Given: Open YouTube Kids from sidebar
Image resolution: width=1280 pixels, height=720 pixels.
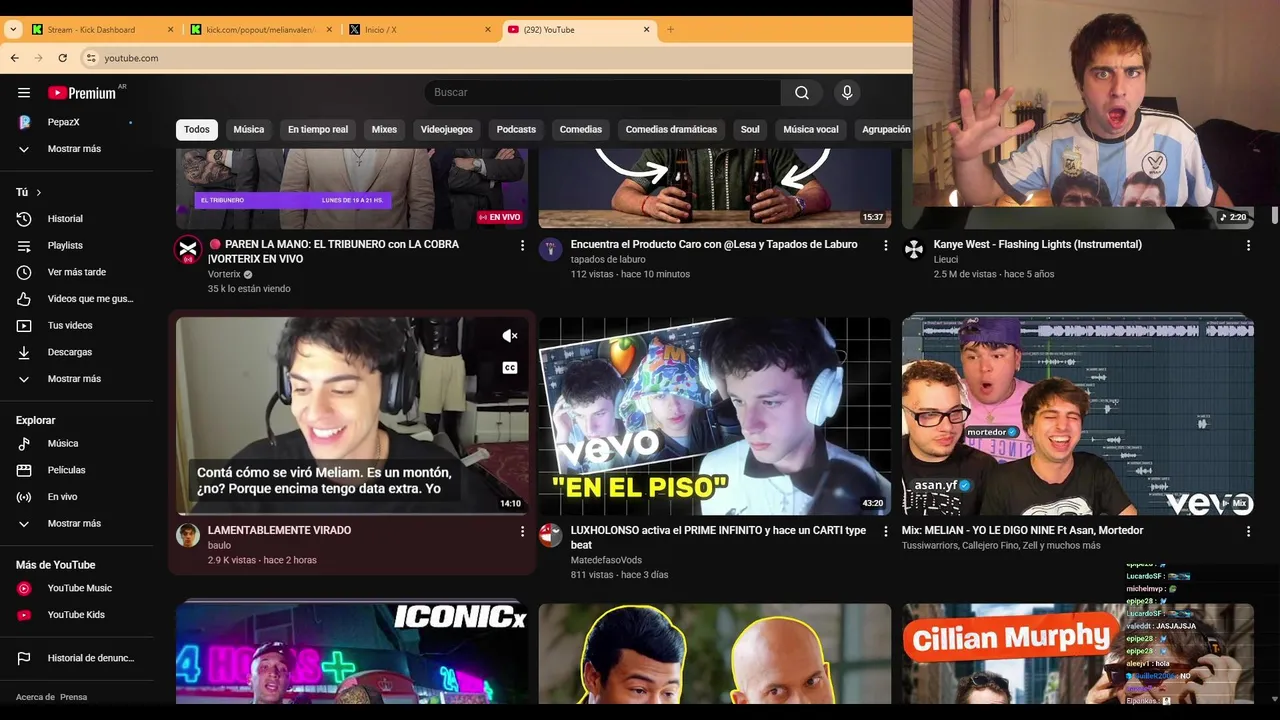Looking at the screenshot, I should 76,615.
